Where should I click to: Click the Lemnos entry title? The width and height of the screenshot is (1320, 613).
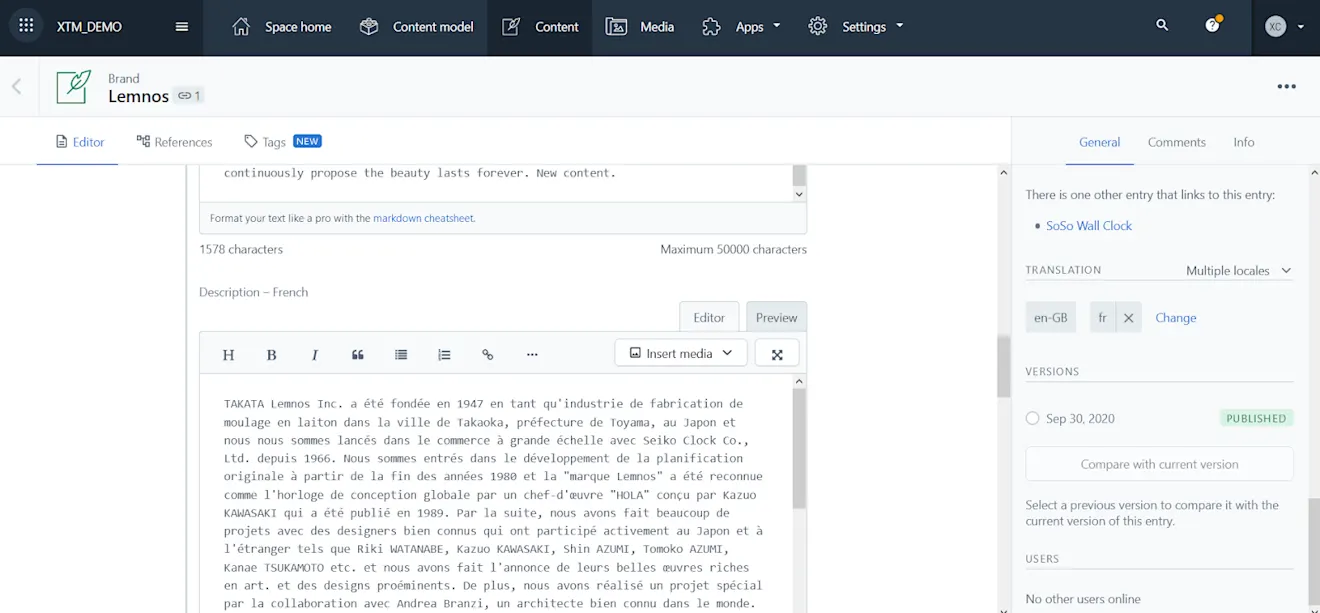(x=138, y=96)
